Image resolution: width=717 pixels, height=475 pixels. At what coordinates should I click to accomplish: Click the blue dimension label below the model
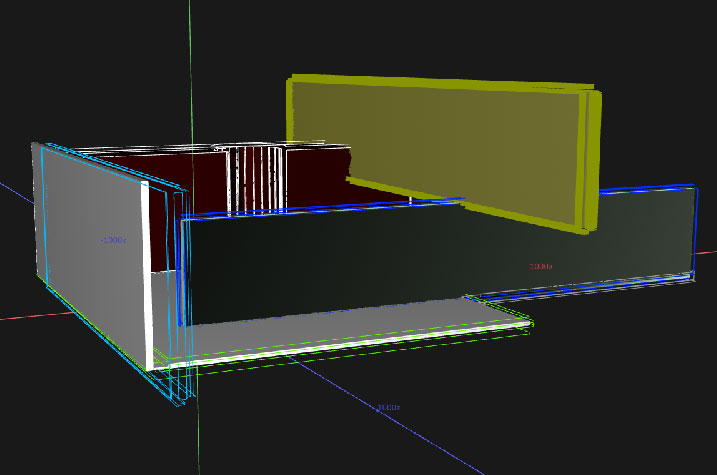(388, 408)
